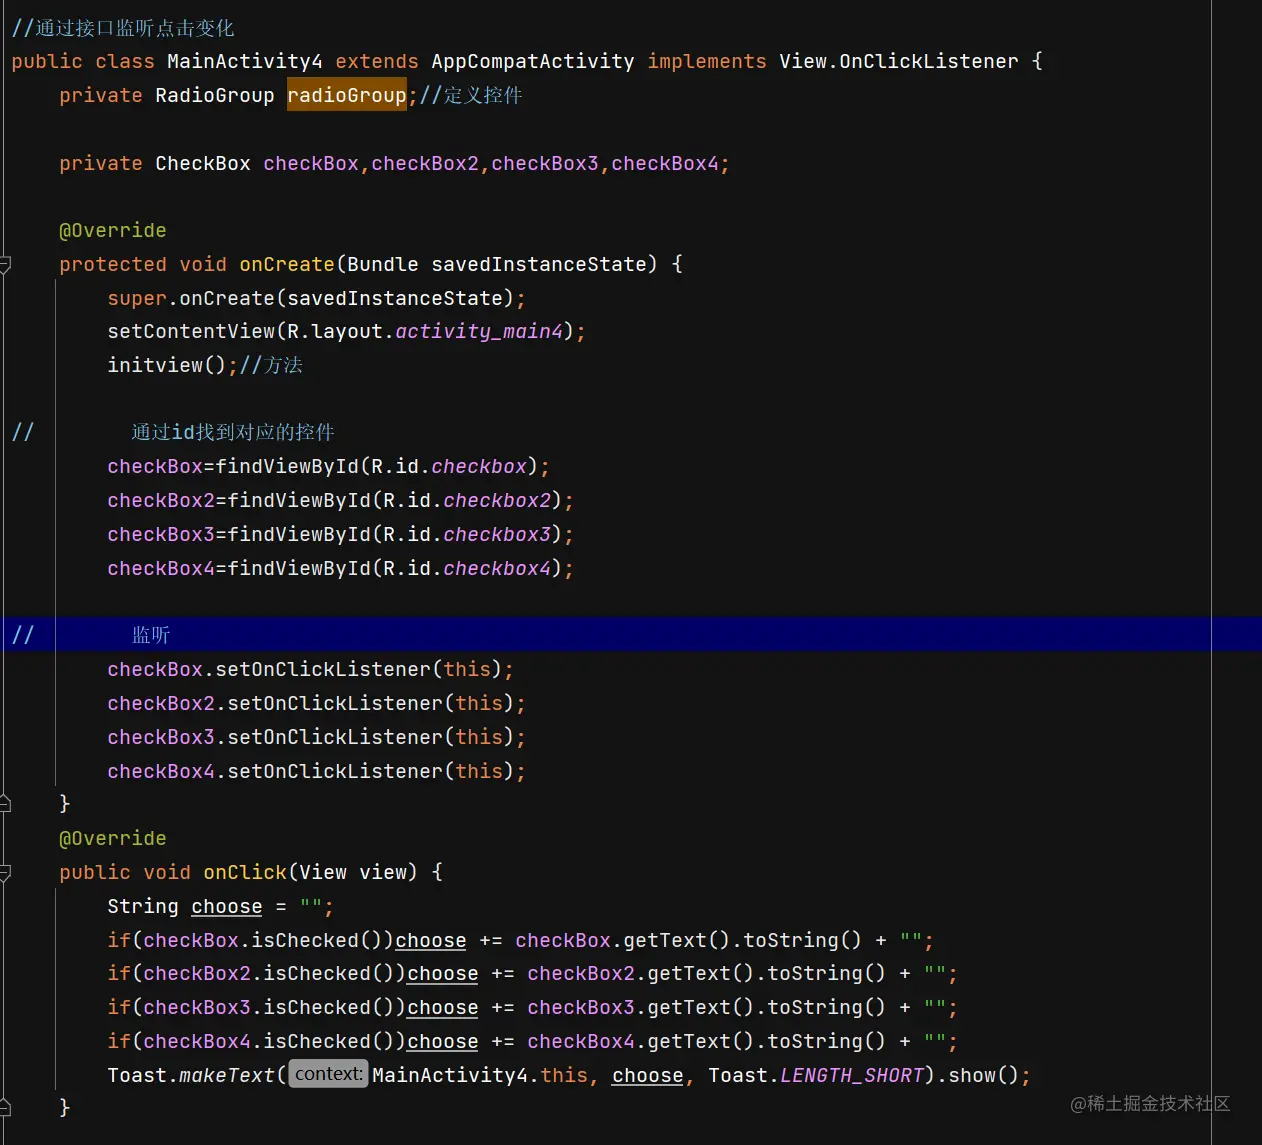Click the highlighted 监听 comment line
1262x1145 pixels.
[631, 635]
